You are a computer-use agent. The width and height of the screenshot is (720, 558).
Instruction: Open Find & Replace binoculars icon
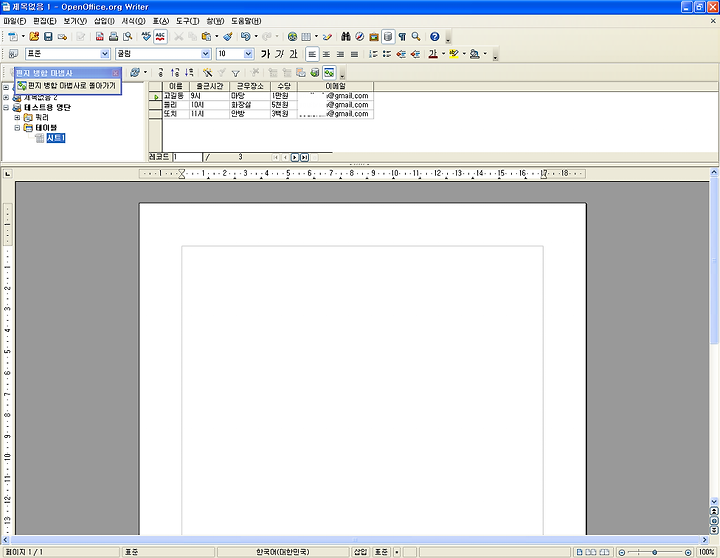pyautogui.click(x=346, y=37)
